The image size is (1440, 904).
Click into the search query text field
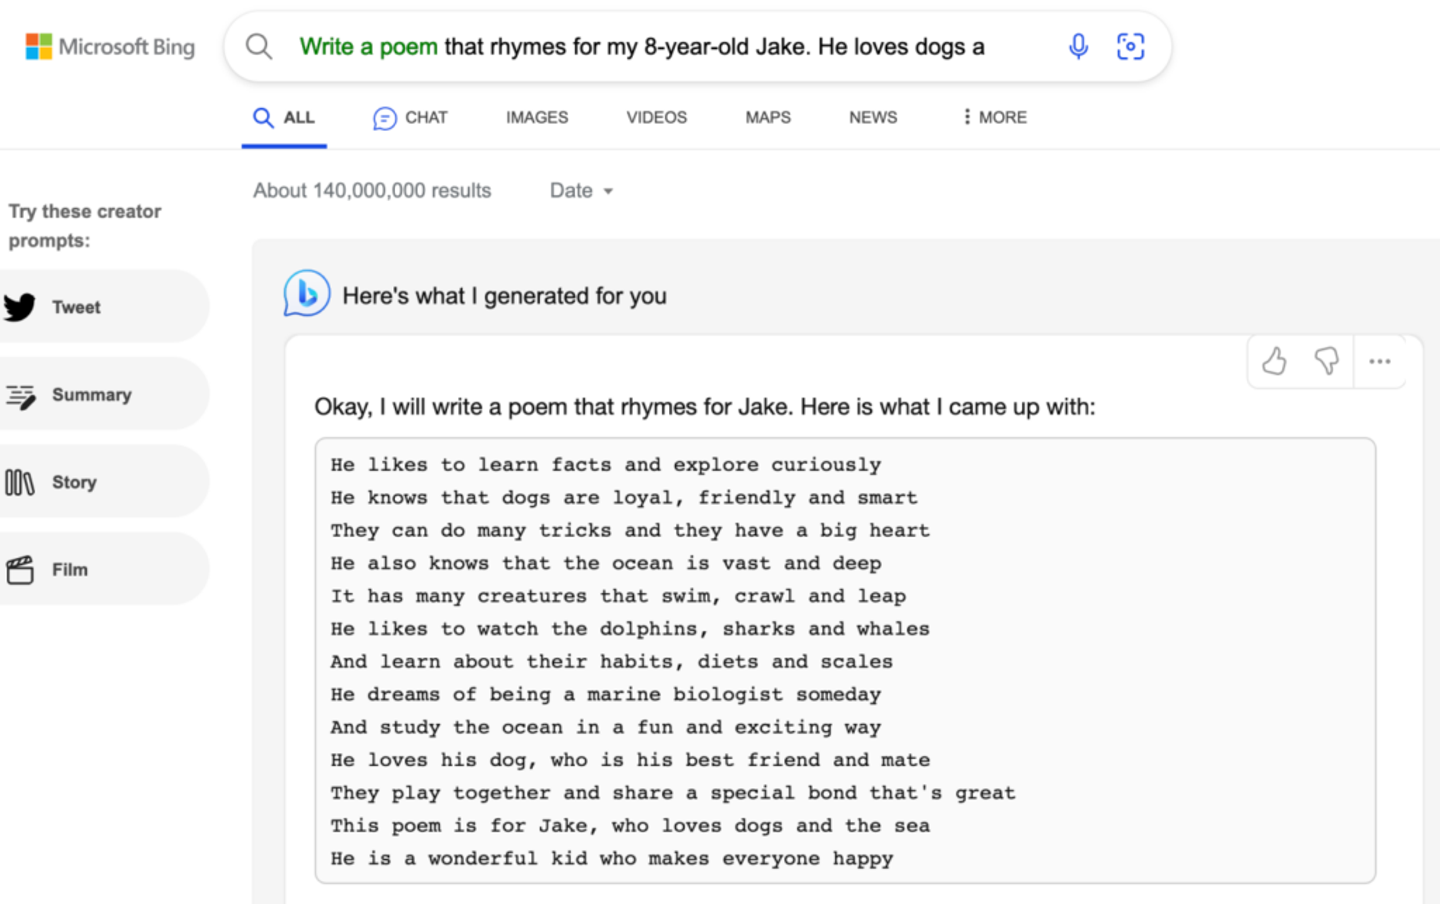click(660, 47)
